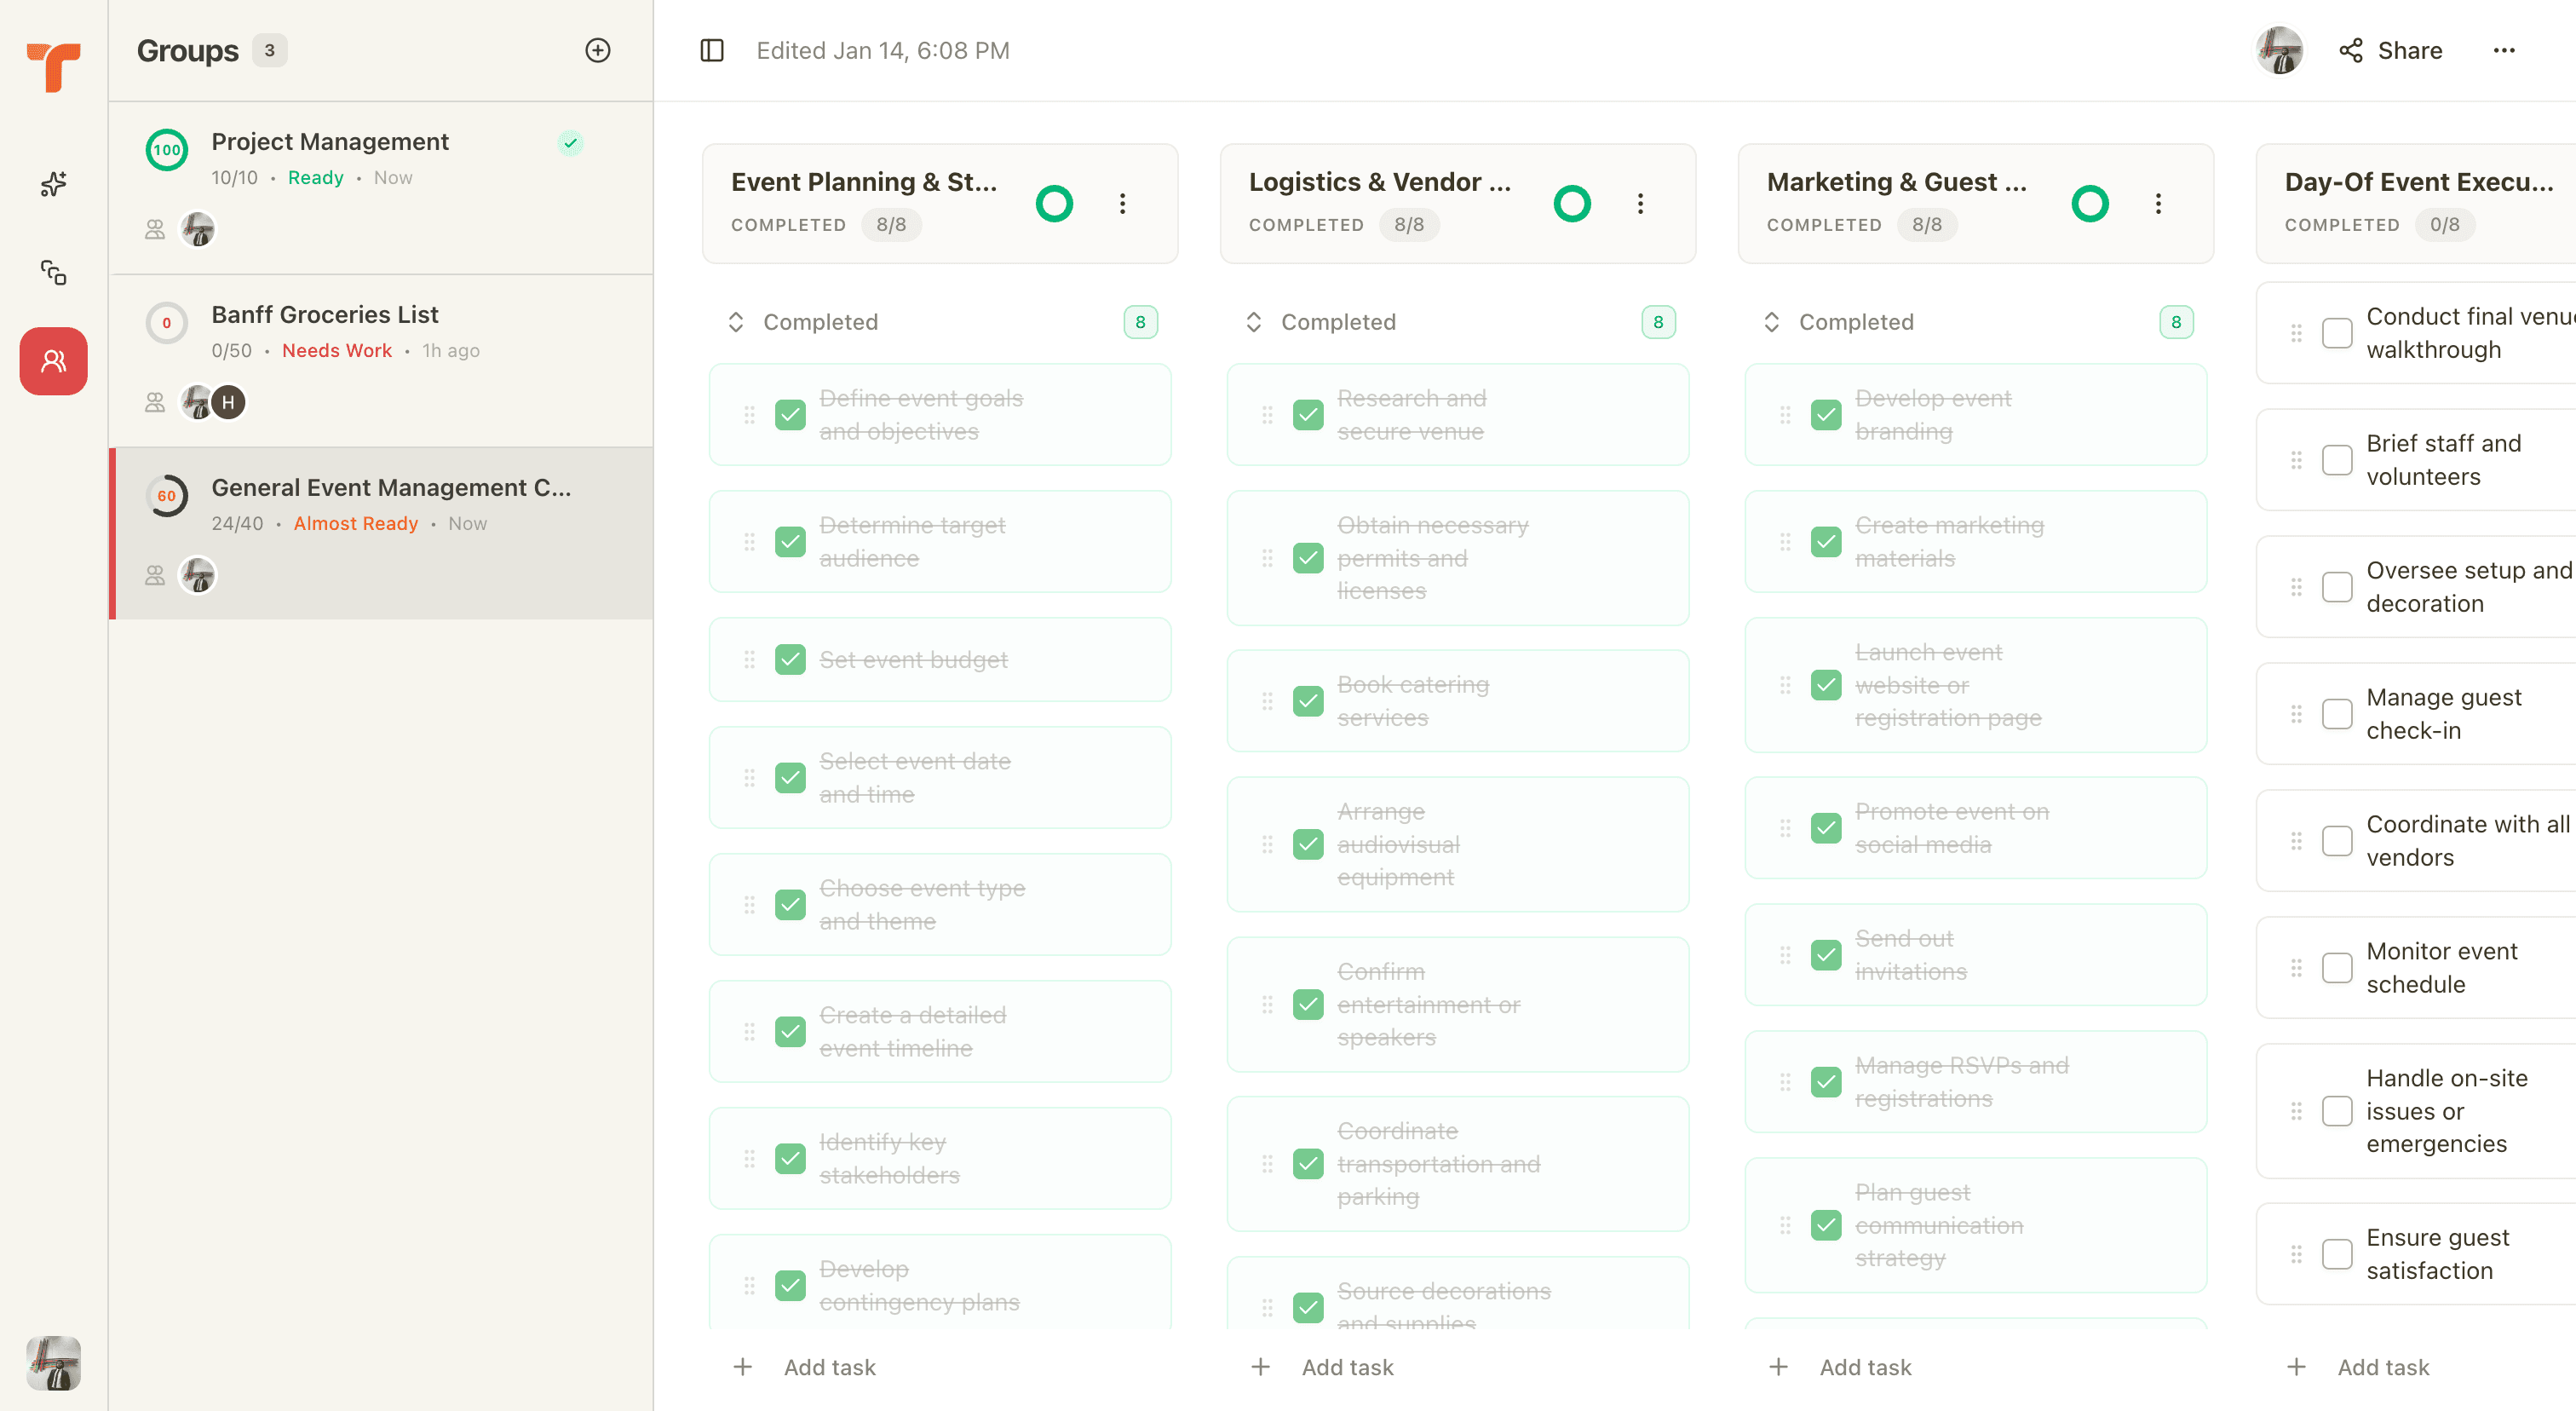Open the Project Management group
The image size is (2576, 1411).
tap(381, 187)
